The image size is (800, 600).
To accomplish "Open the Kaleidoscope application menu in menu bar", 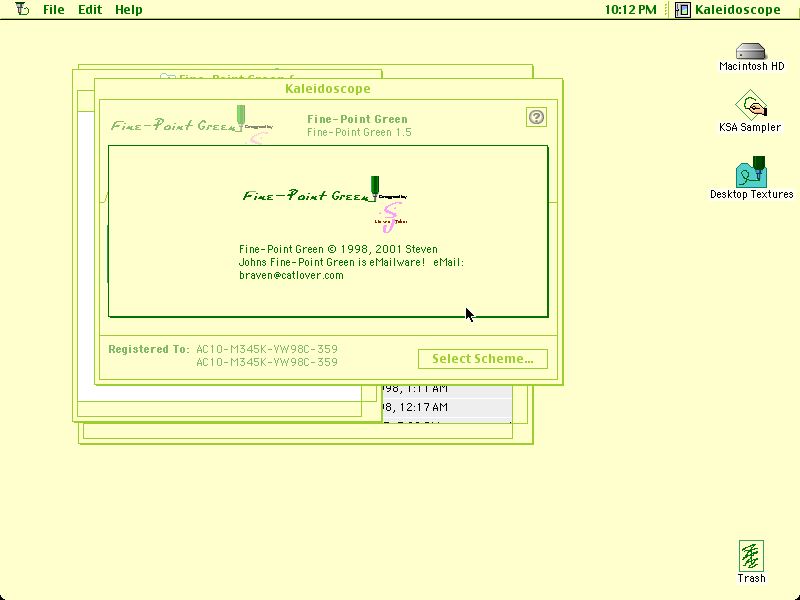I will pyautogui.click(x=728, y=10).
